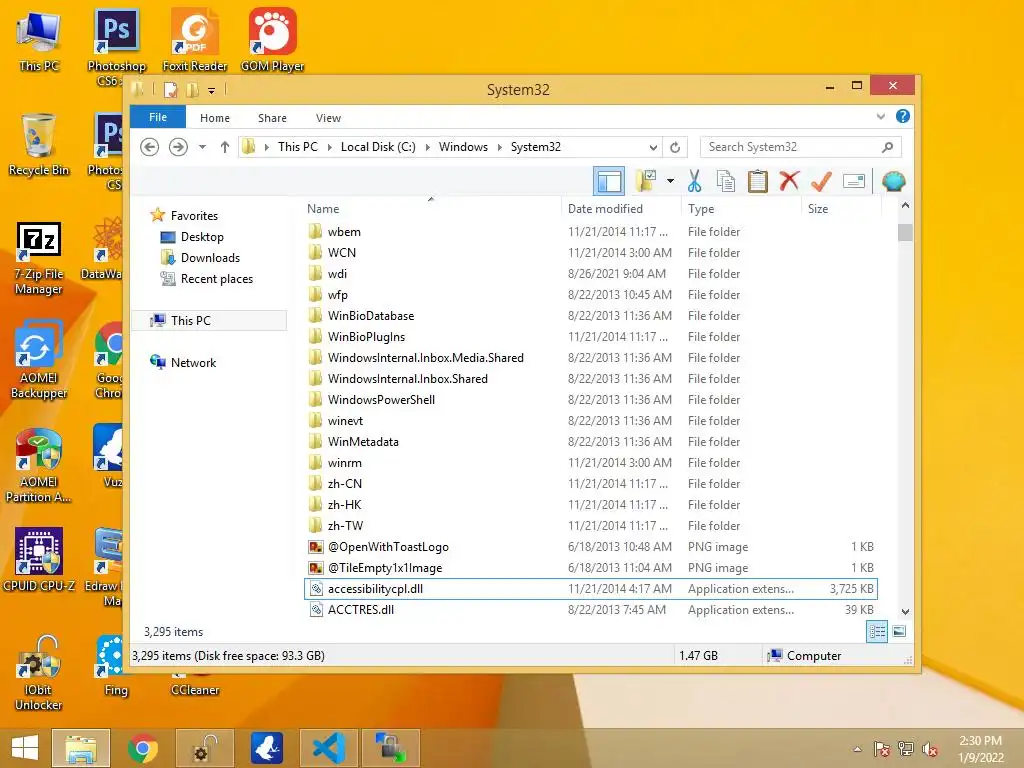Click Local Disk (C:) breadcrumb

click(378, 147)
